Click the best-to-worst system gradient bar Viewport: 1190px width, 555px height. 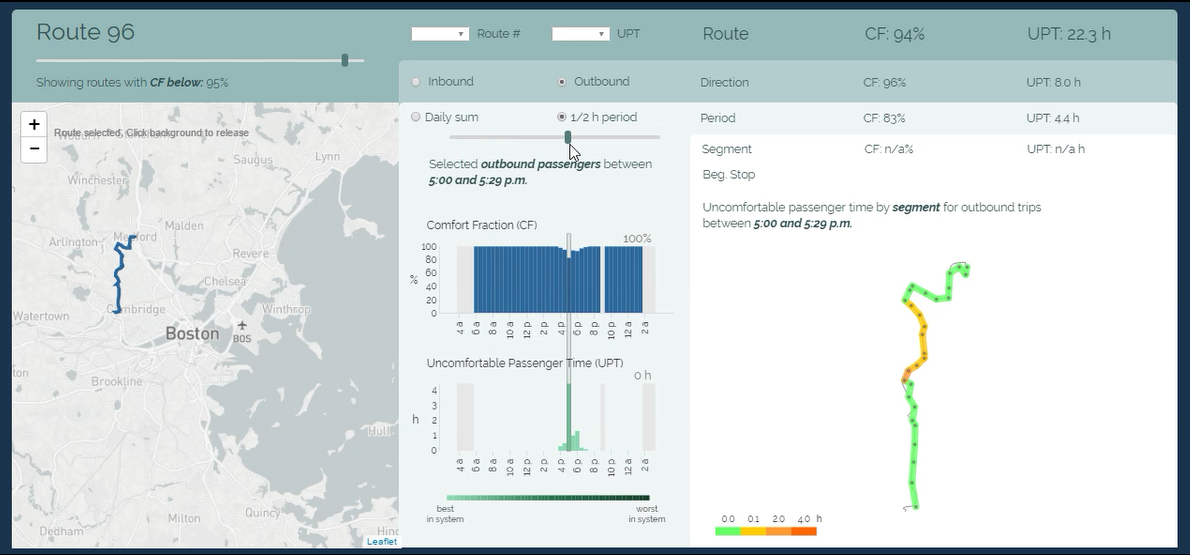click(x=548, y=497)
